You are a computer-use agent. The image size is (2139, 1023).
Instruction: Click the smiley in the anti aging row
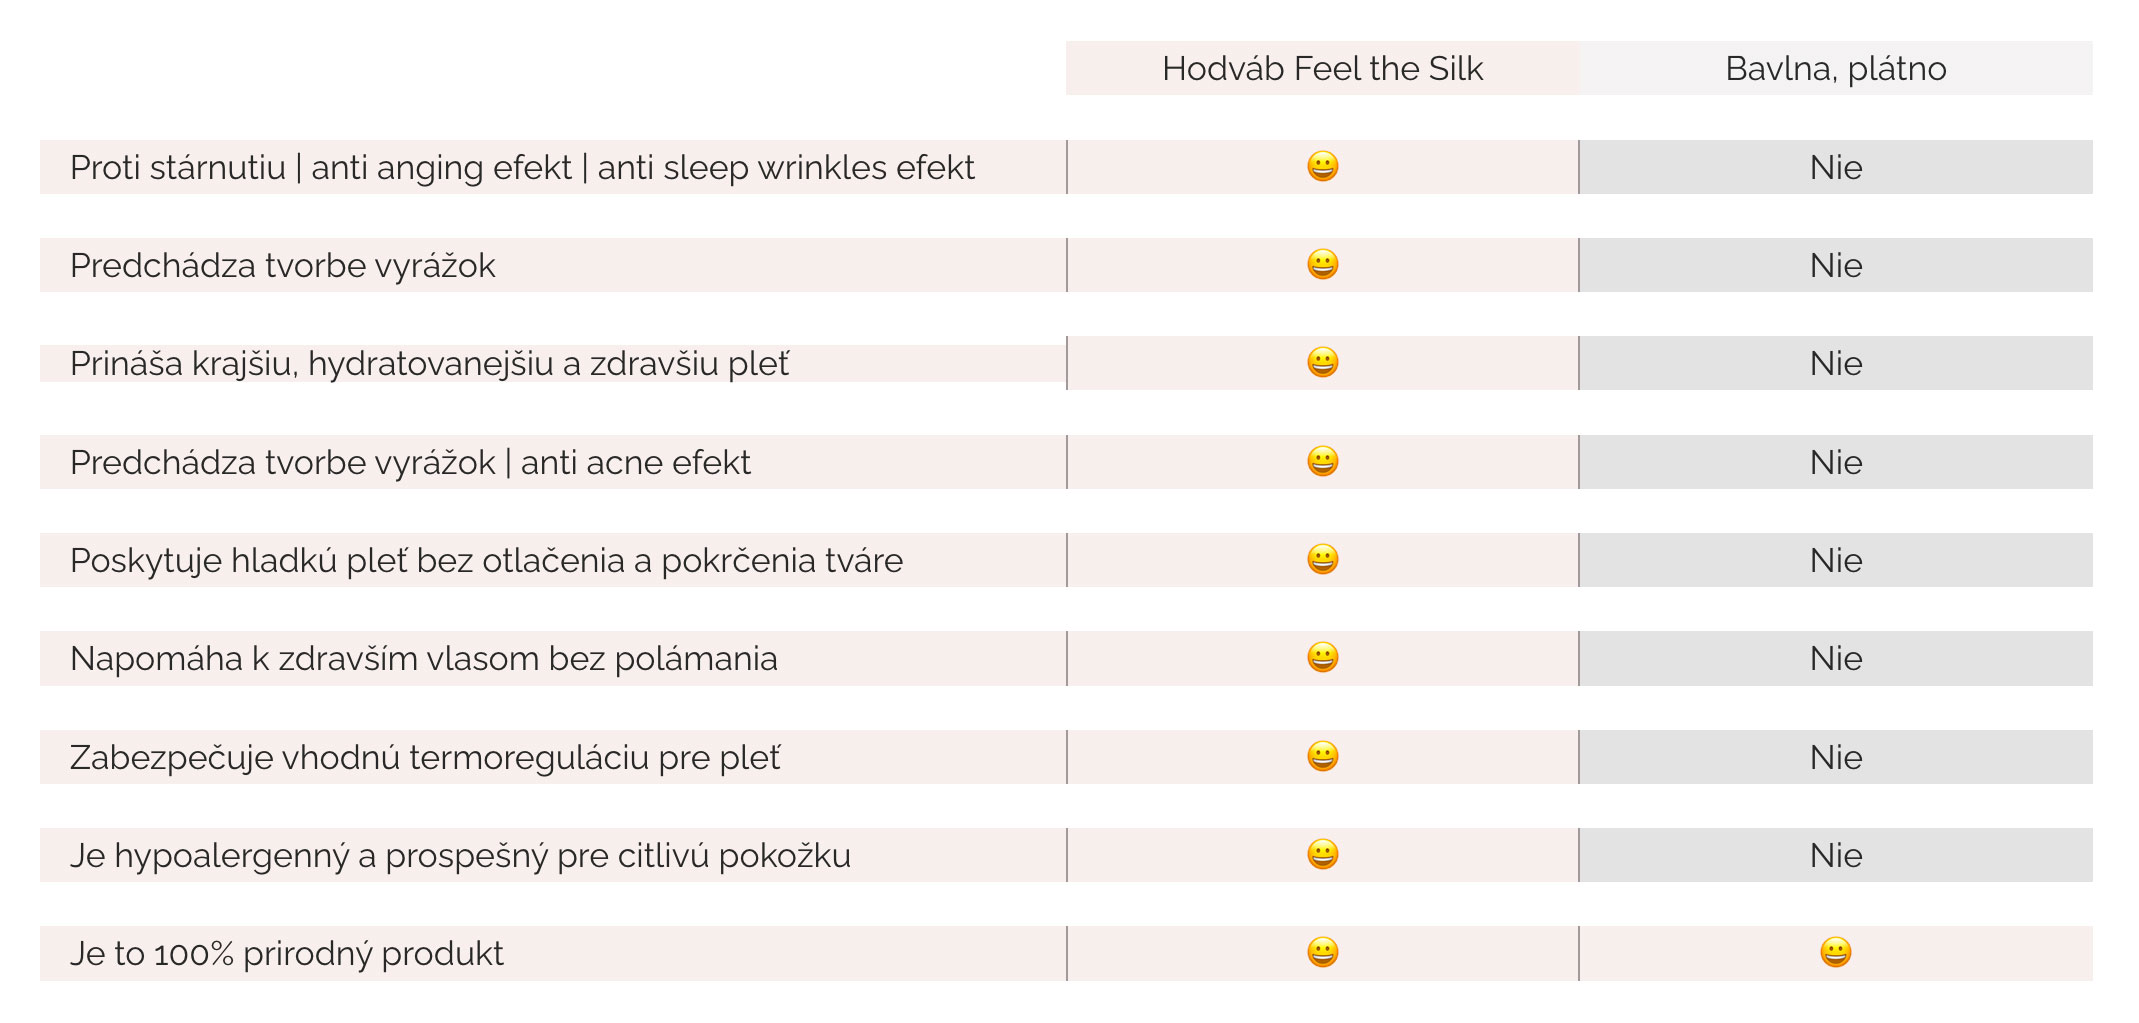pos(1322,166)
